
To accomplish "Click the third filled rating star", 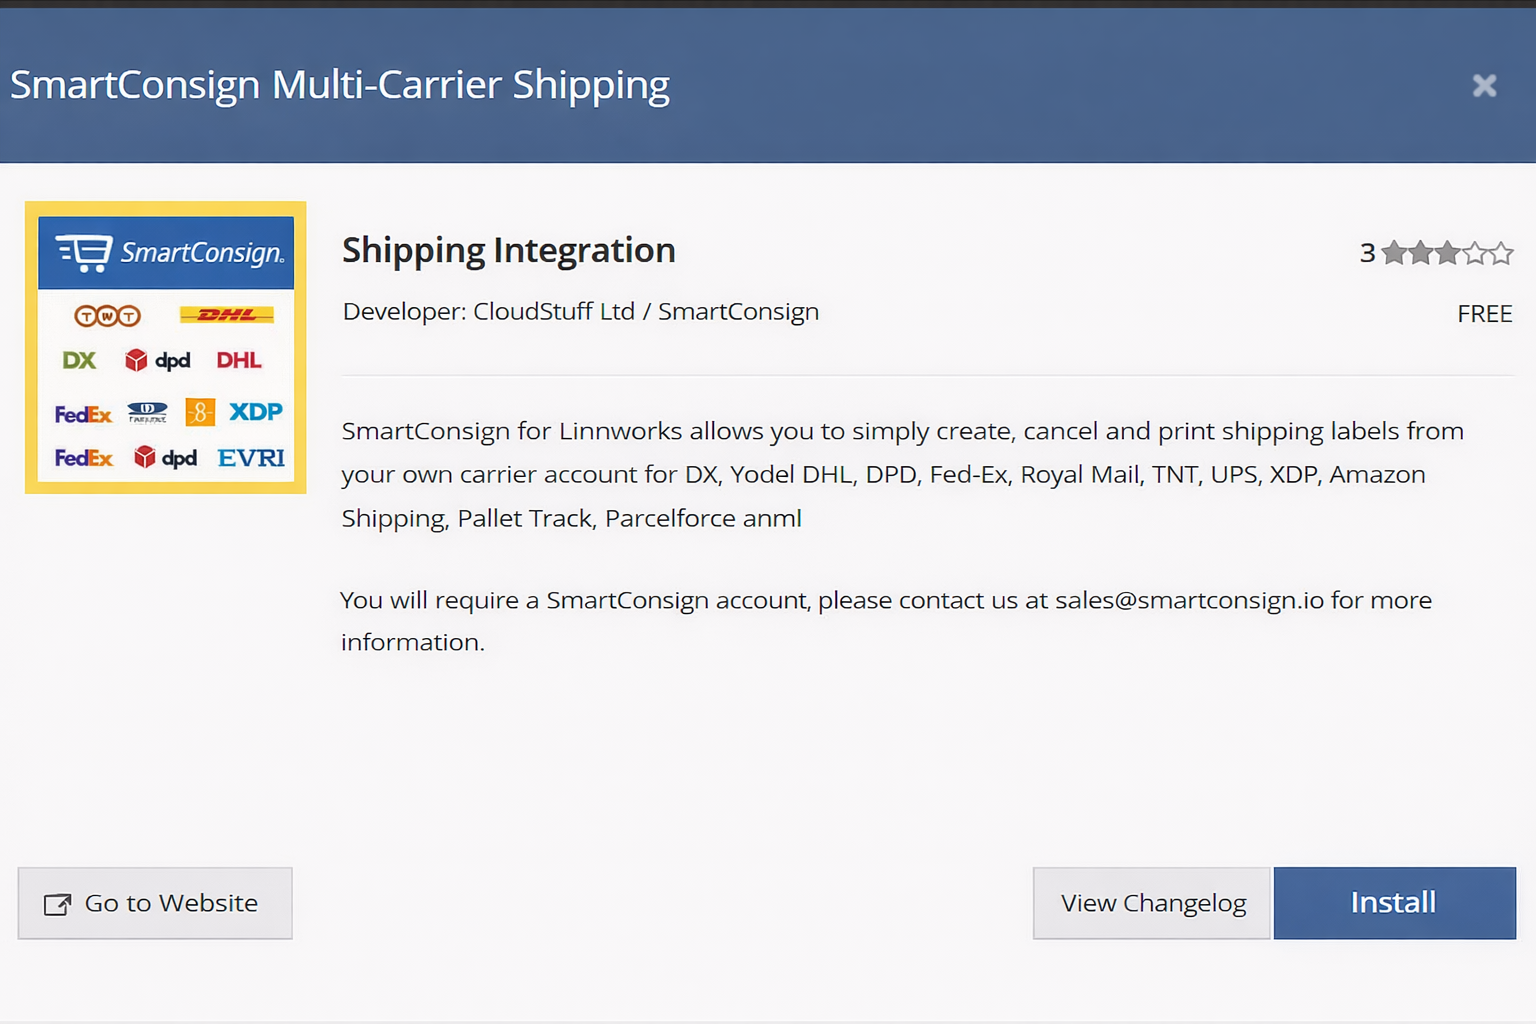I will [1447, 253].
